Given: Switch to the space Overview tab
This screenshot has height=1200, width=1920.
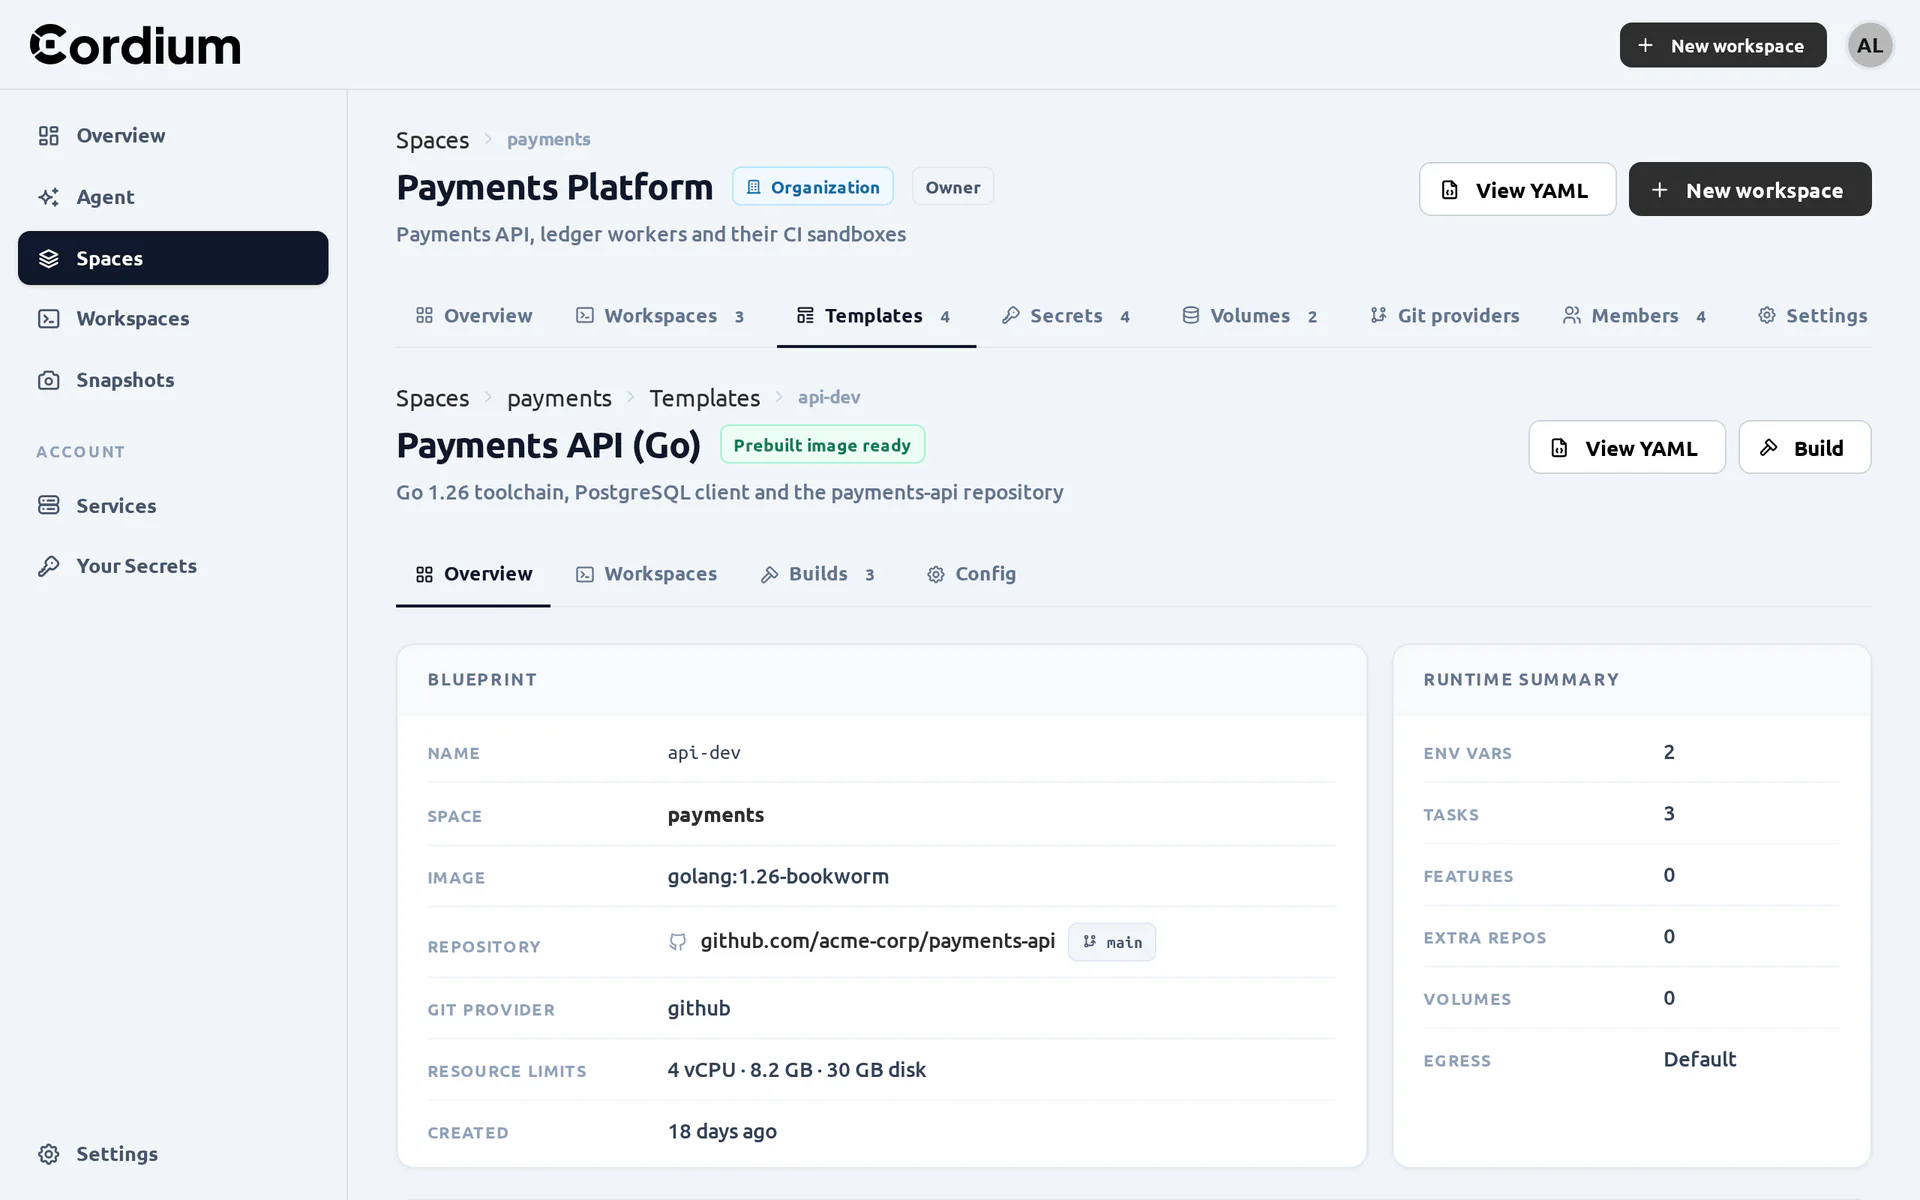Looking at the screenshot, I should pyautogui.click(x=474, y=316).
